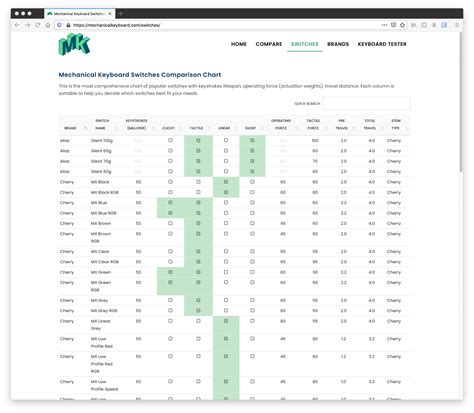Click the 'MX Green RGB' switch name
This screenshot has height=413, width=474.
click(101, 286)
